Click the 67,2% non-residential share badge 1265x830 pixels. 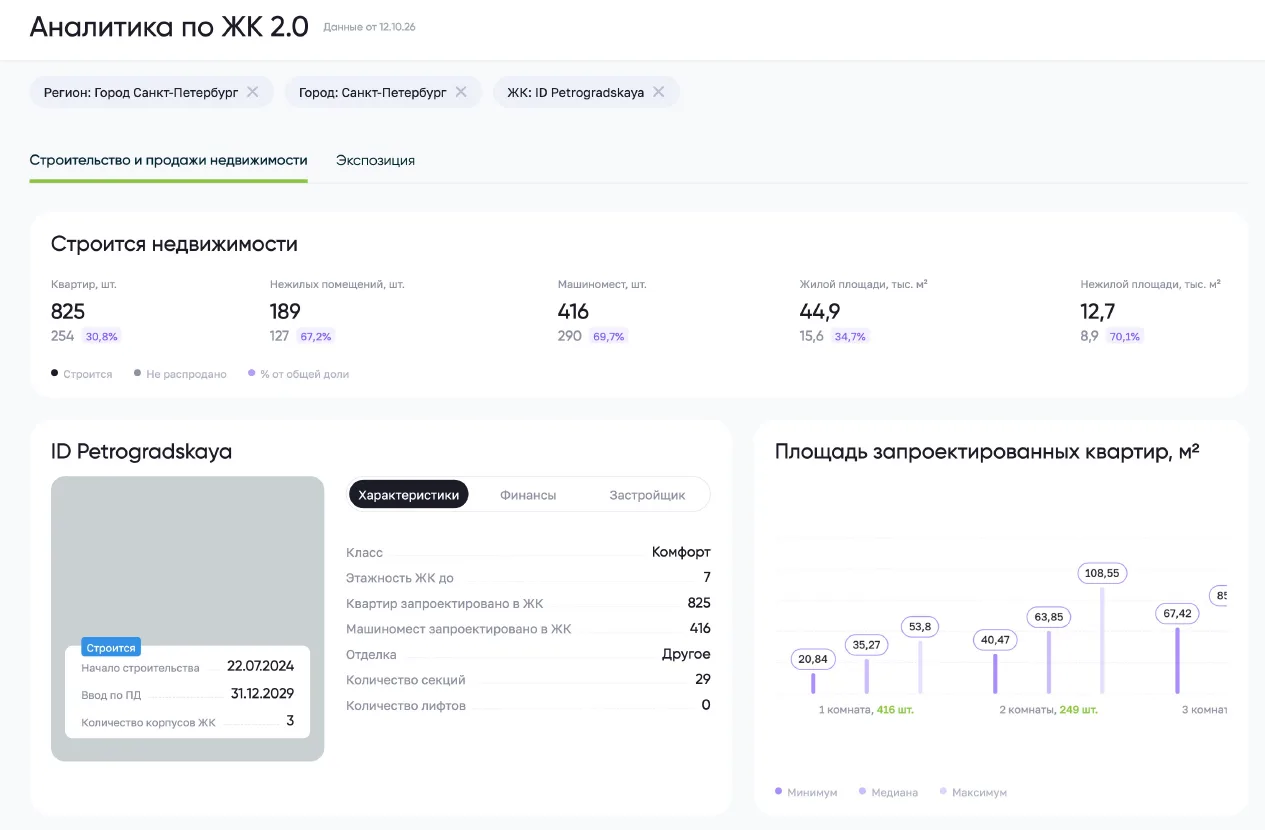[x=315, y=337]
